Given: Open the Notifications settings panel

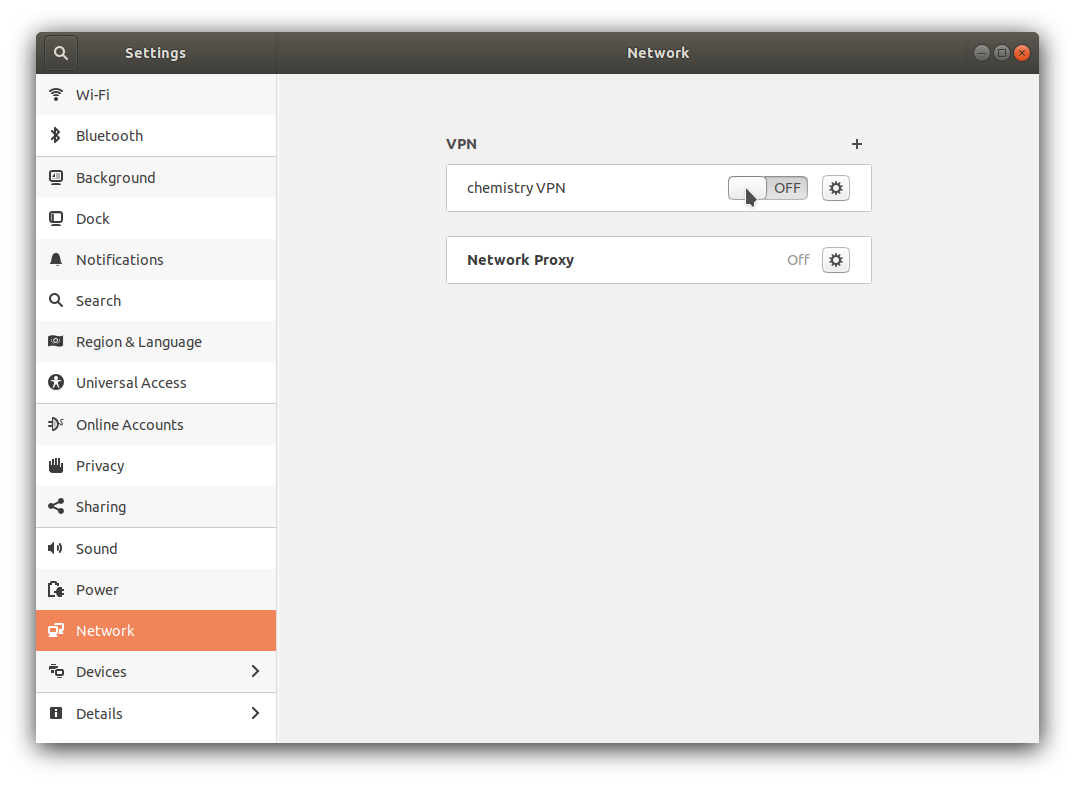Looking at the screenshot, I should [156, 260].
